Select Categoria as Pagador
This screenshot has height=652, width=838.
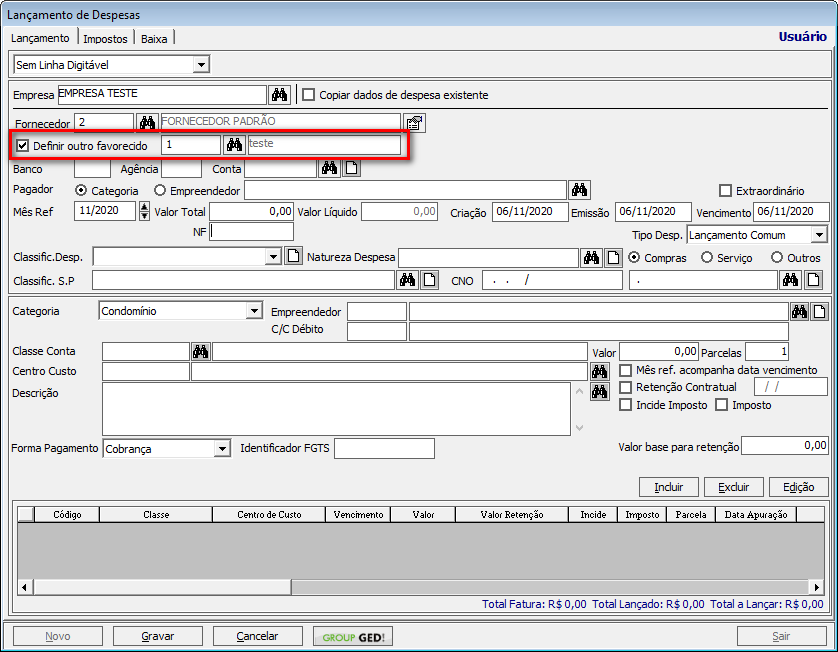coord(81,190)
